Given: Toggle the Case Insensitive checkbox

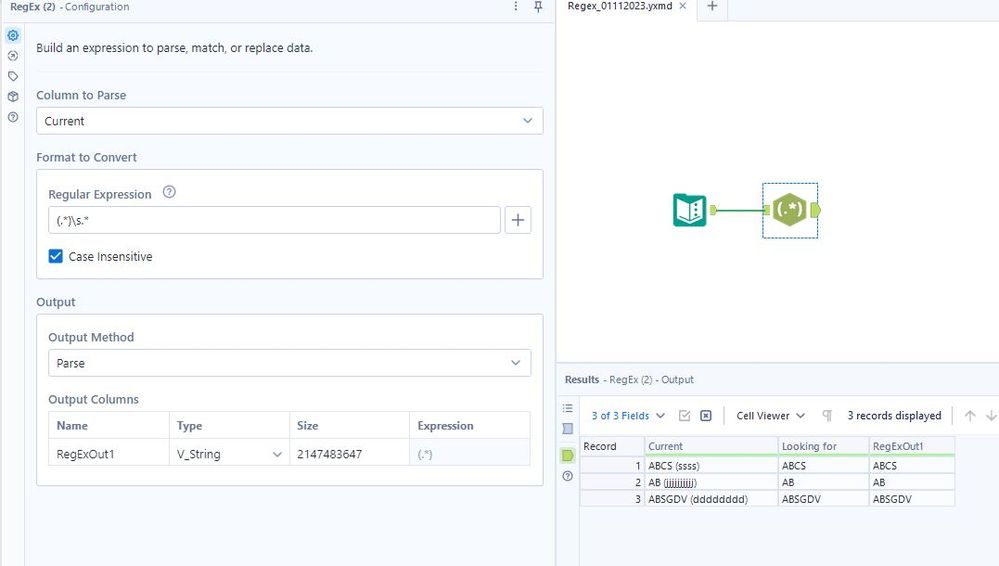Looking at the screenshot, I should (x=56, y=257).
